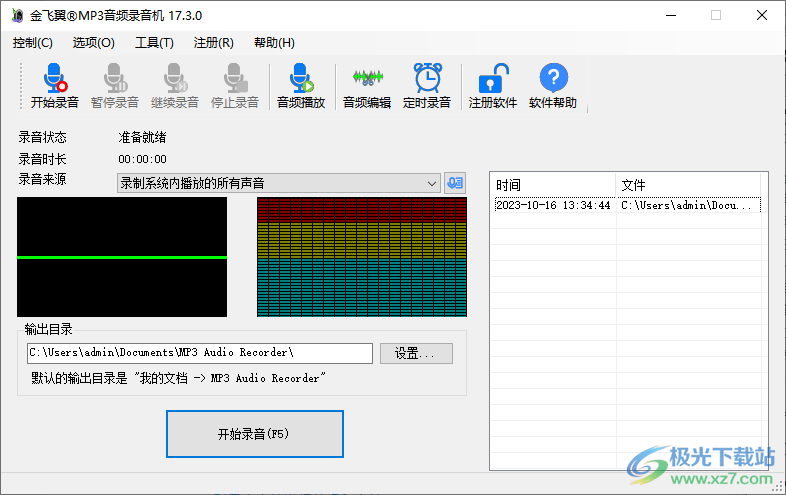786x495 pixels.
Task: Click the output directory path field
Action: (x=200, y=353)
